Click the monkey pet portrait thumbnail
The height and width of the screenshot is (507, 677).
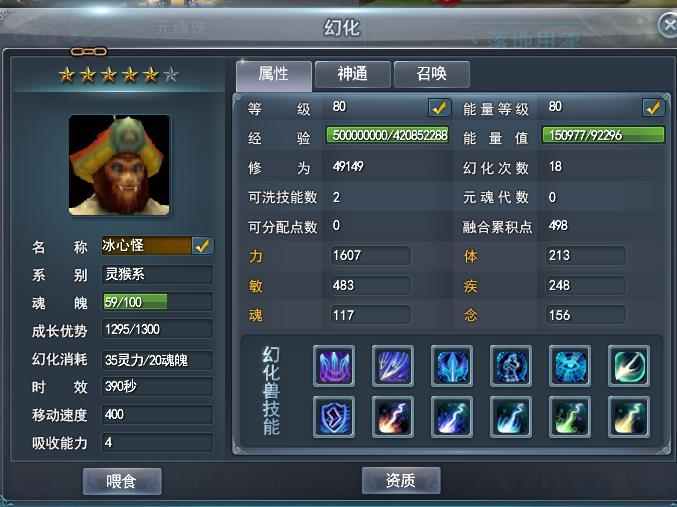click(x=119, y=165)
